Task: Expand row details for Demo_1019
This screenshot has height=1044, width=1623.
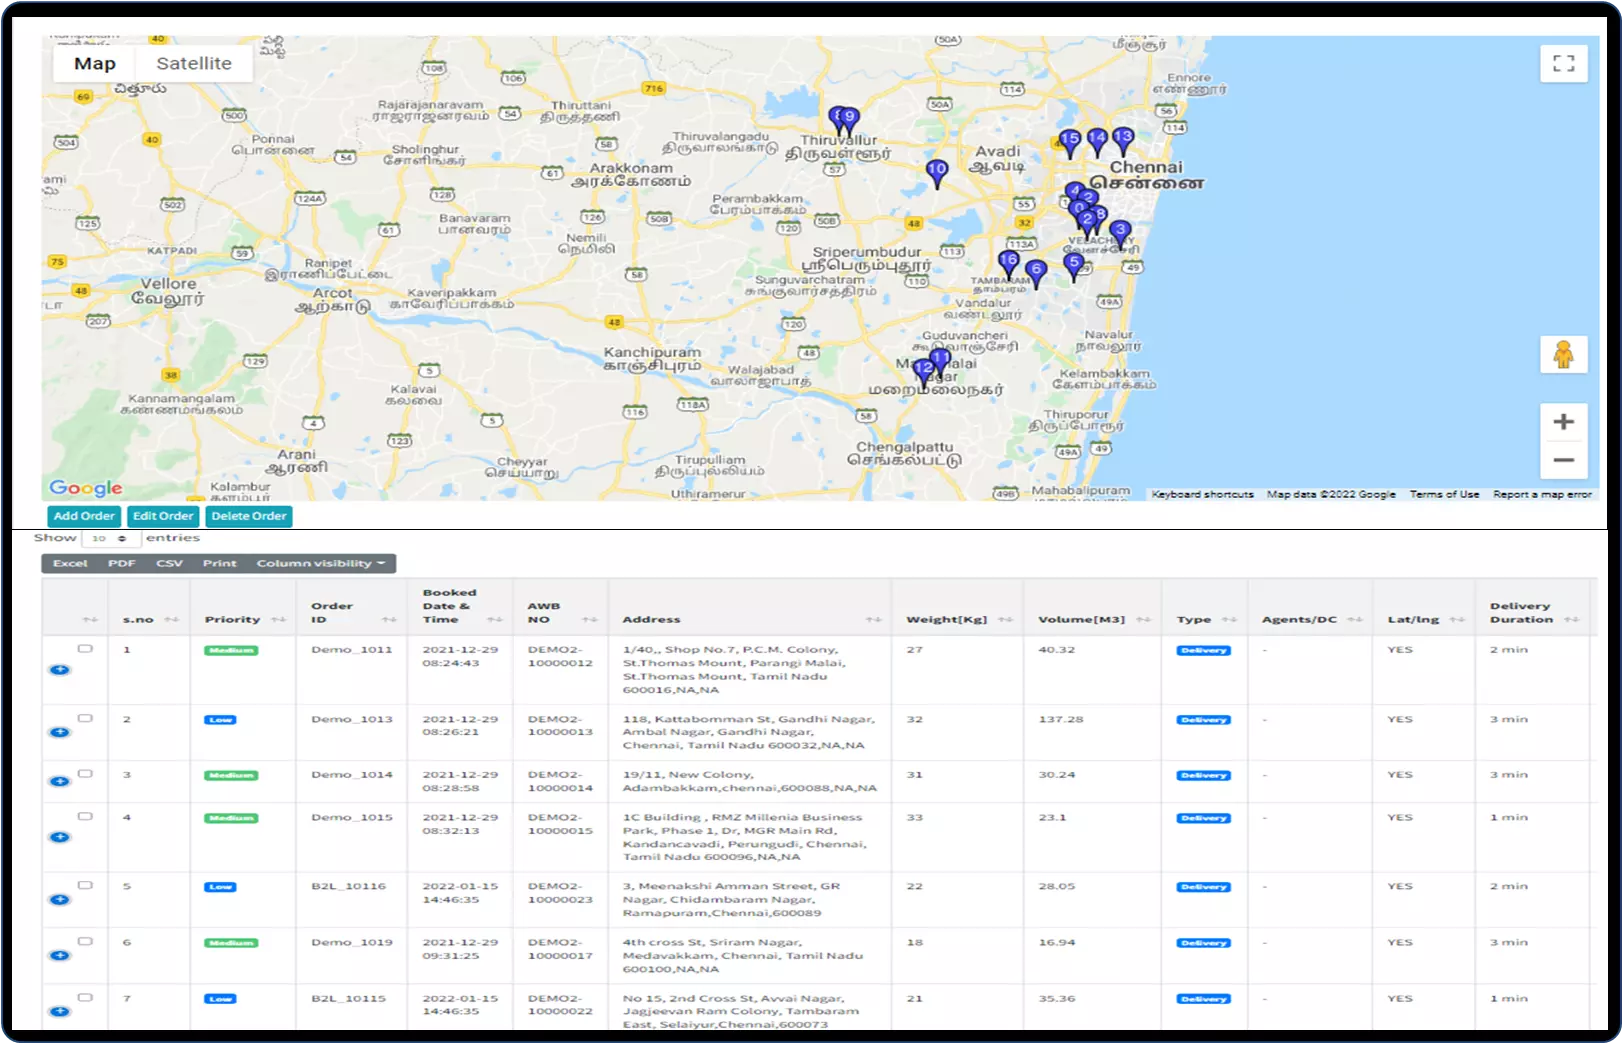Action: tap(60, 956)
